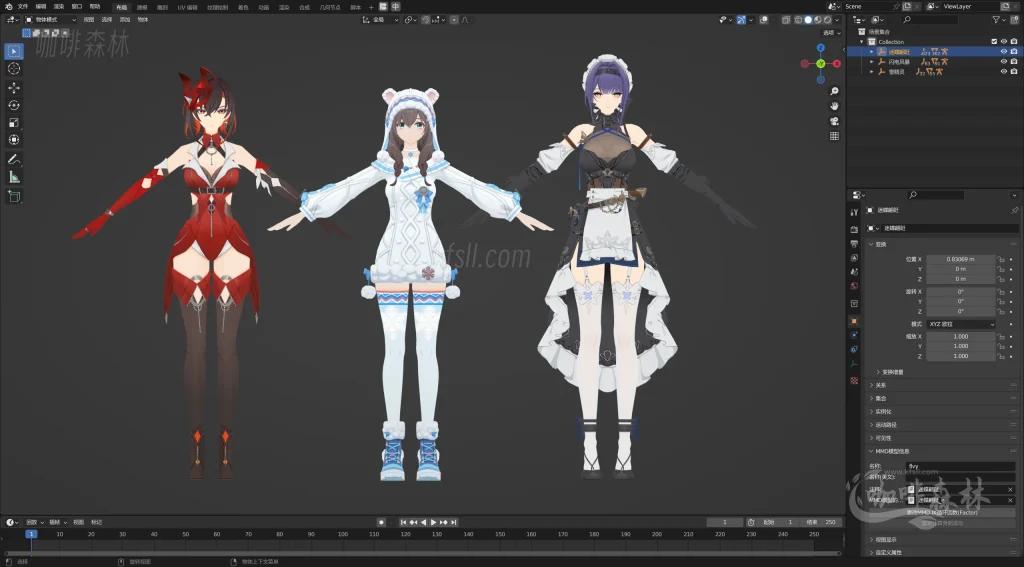Expand the 闪电风暴 object tree
The height and width of the screenshot is (567, 1024).
tap(871, 61)
